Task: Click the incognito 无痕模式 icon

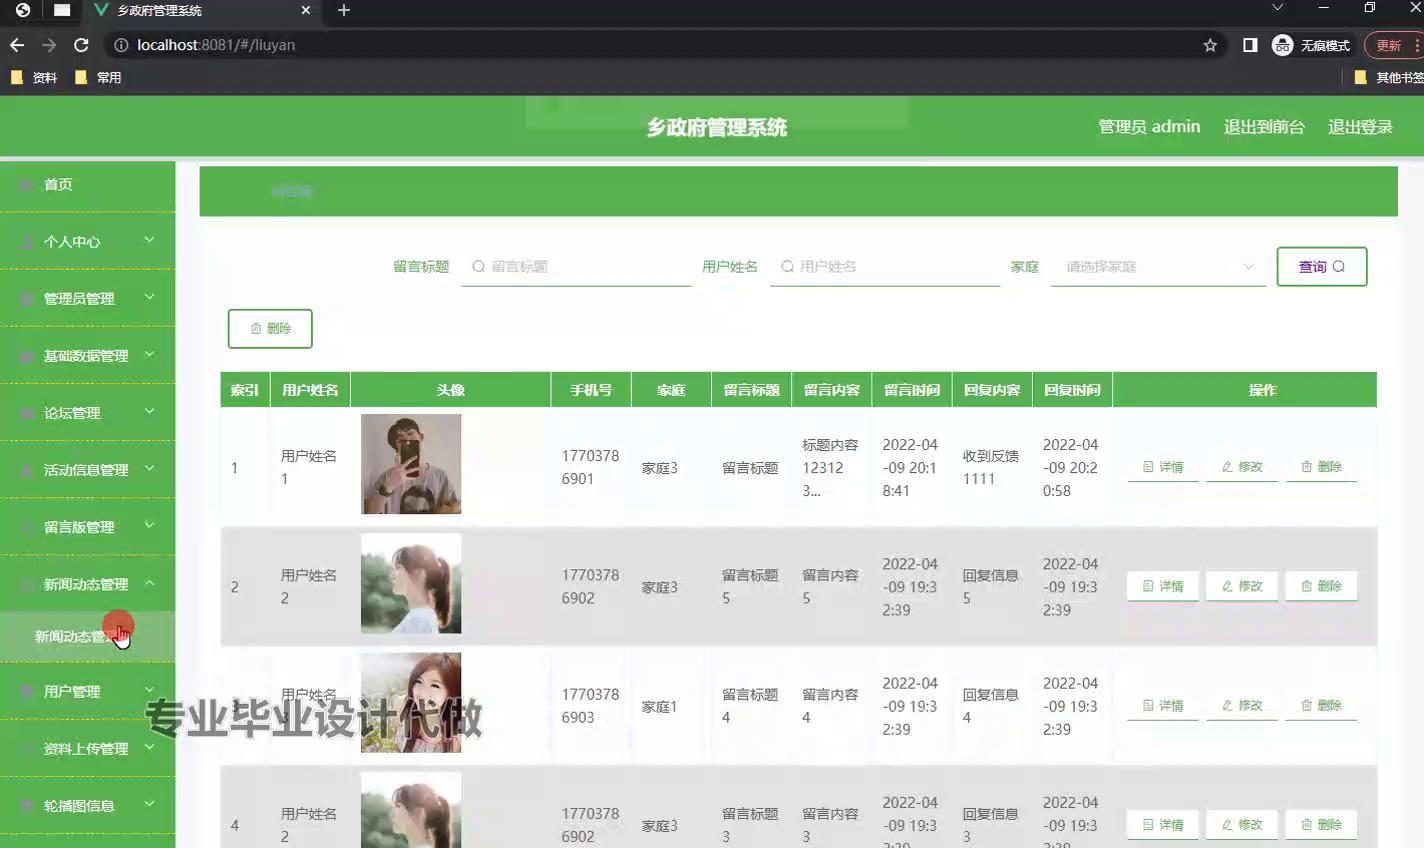Action: (x=1283, y=45)
